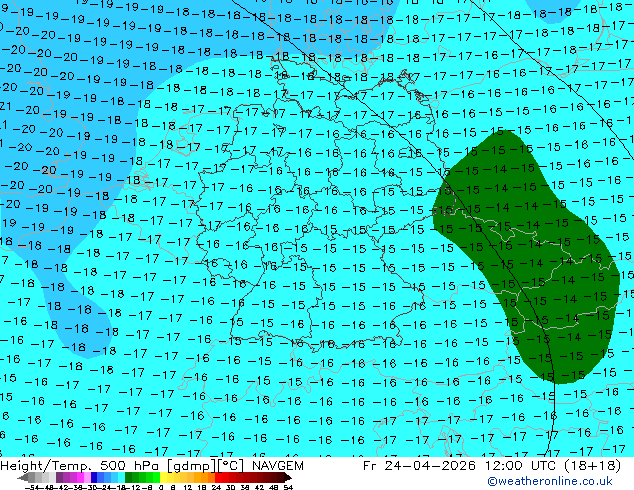Click the magenta swatch in the legend
Image resolution: width=634 pixels, height=490 pixels.
[80, 478]
